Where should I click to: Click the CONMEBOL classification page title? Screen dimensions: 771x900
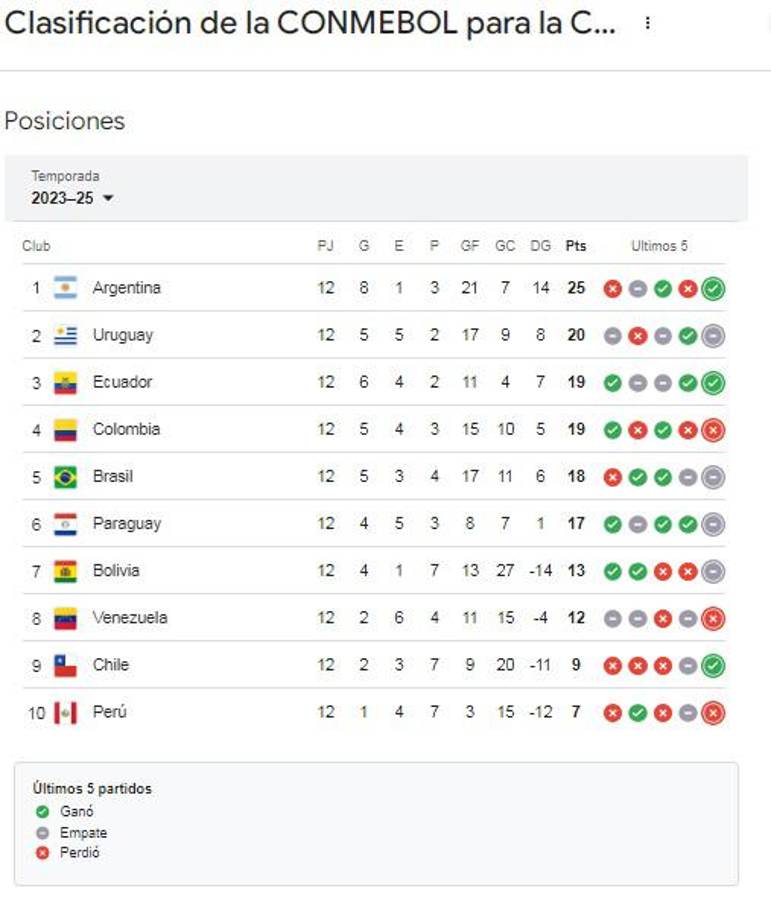coord(310,24)
